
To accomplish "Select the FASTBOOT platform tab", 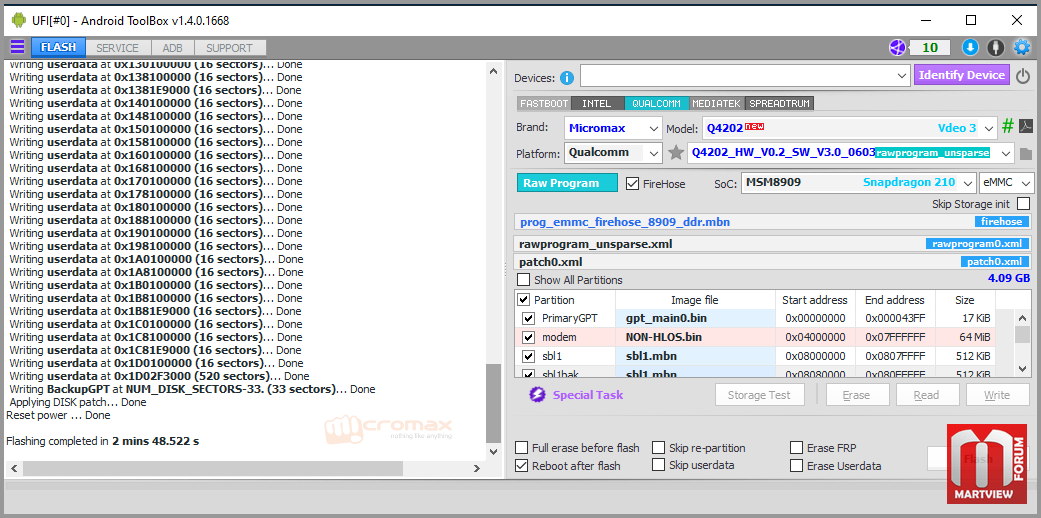I will (x=544, y=104).
